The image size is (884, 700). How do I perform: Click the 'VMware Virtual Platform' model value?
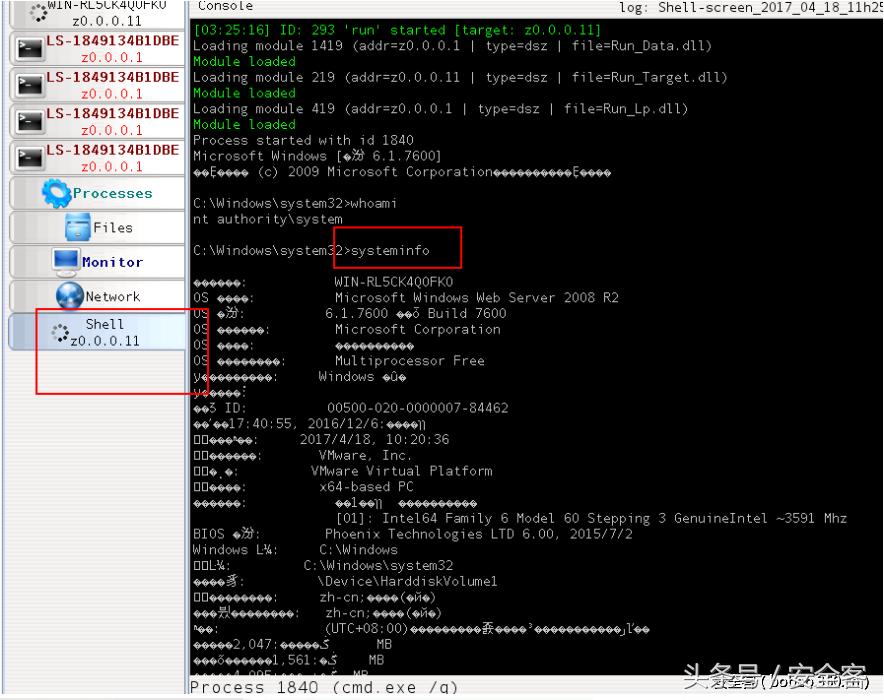(401, 471)
